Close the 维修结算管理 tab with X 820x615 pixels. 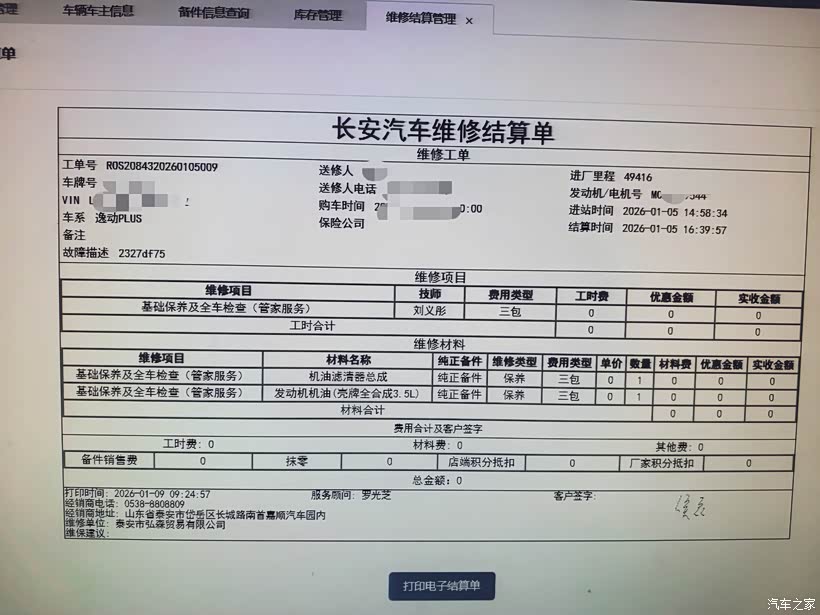pyautogui.click(x=469, y=21)
